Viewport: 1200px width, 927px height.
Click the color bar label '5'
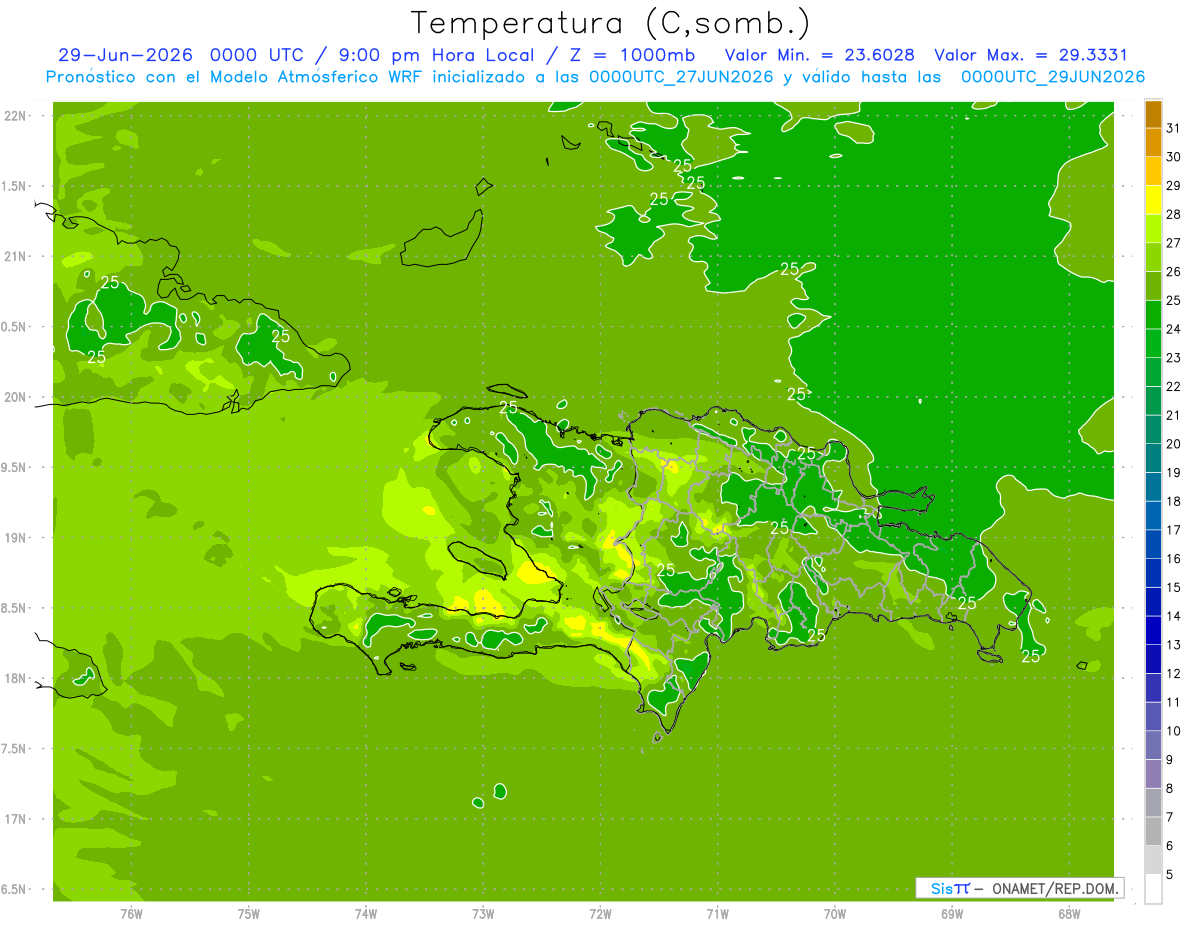(x=1170, y=875)
